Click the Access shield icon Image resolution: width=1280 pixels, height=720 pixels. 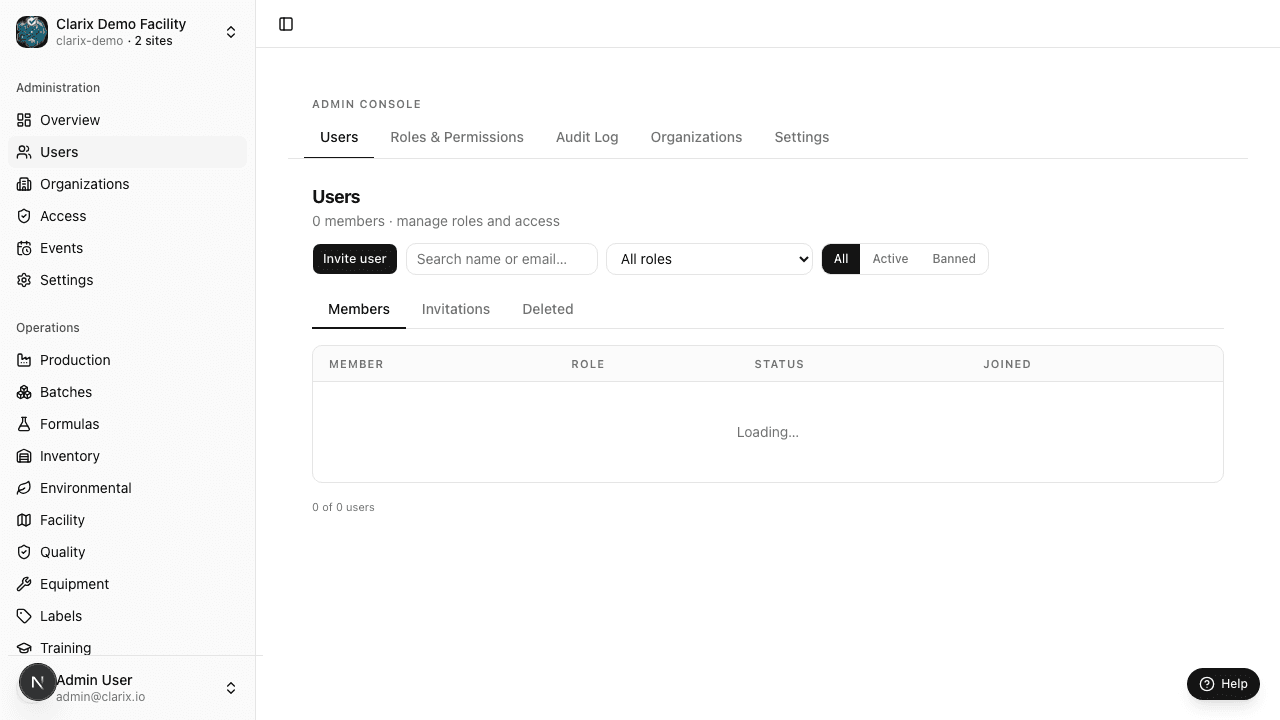[x=24, y=216]
